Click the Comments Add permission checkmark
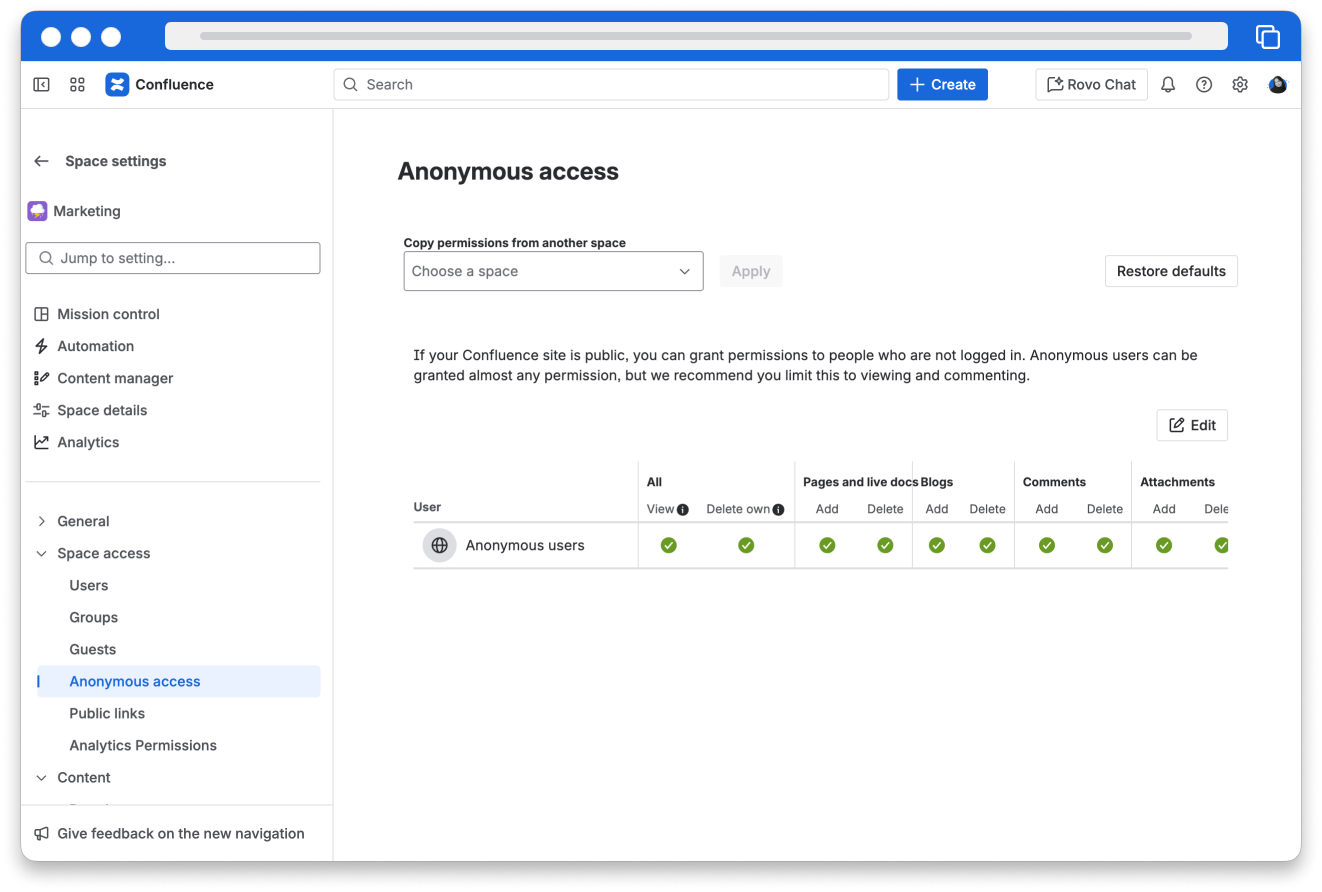 pos(1046,545)
